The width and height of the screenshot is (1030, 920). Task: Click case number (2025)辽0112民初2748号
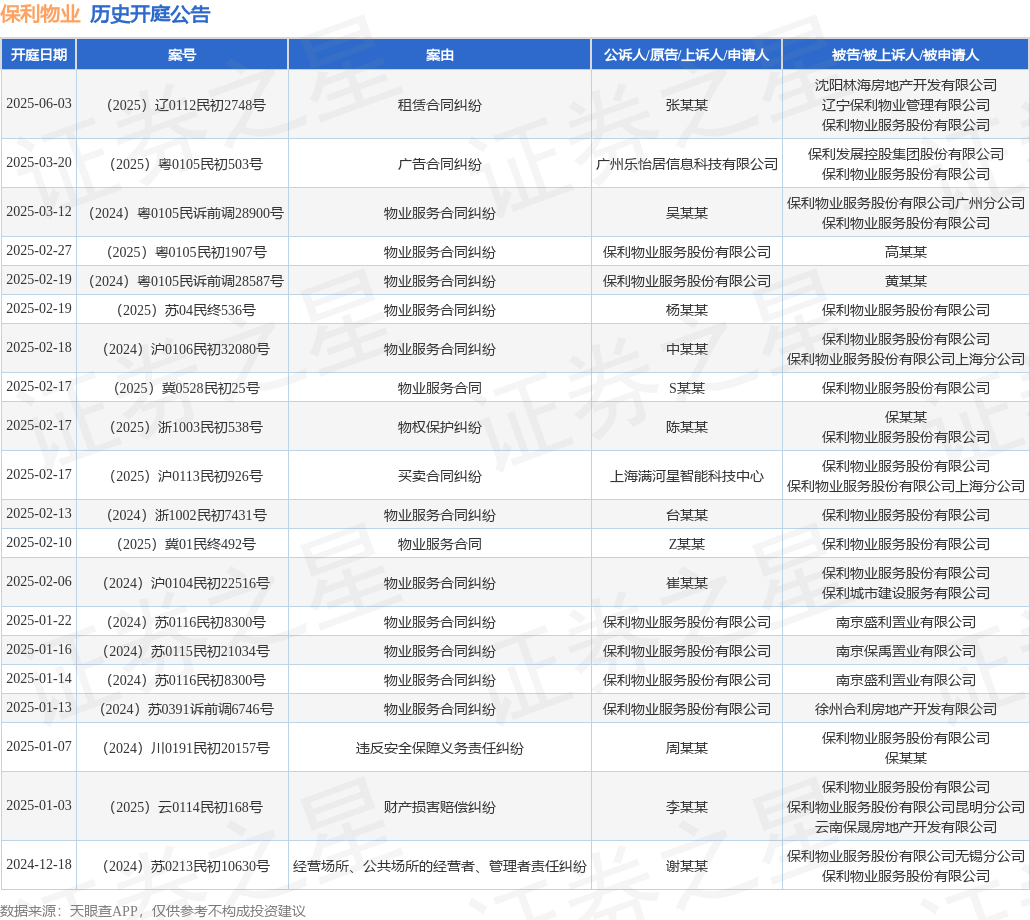(186, 105)
